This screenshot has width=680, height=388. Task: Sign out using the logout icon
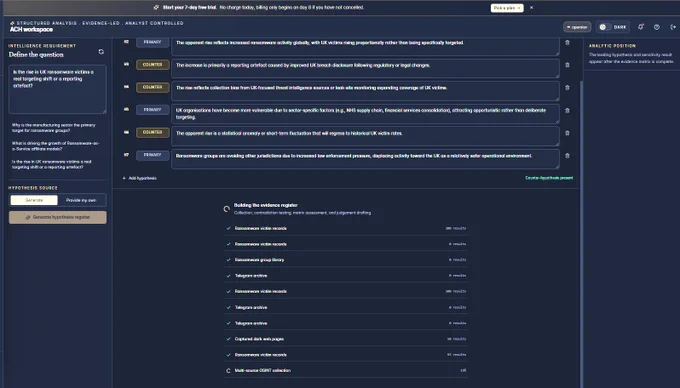pyautogui.click(x=673, y=27)
